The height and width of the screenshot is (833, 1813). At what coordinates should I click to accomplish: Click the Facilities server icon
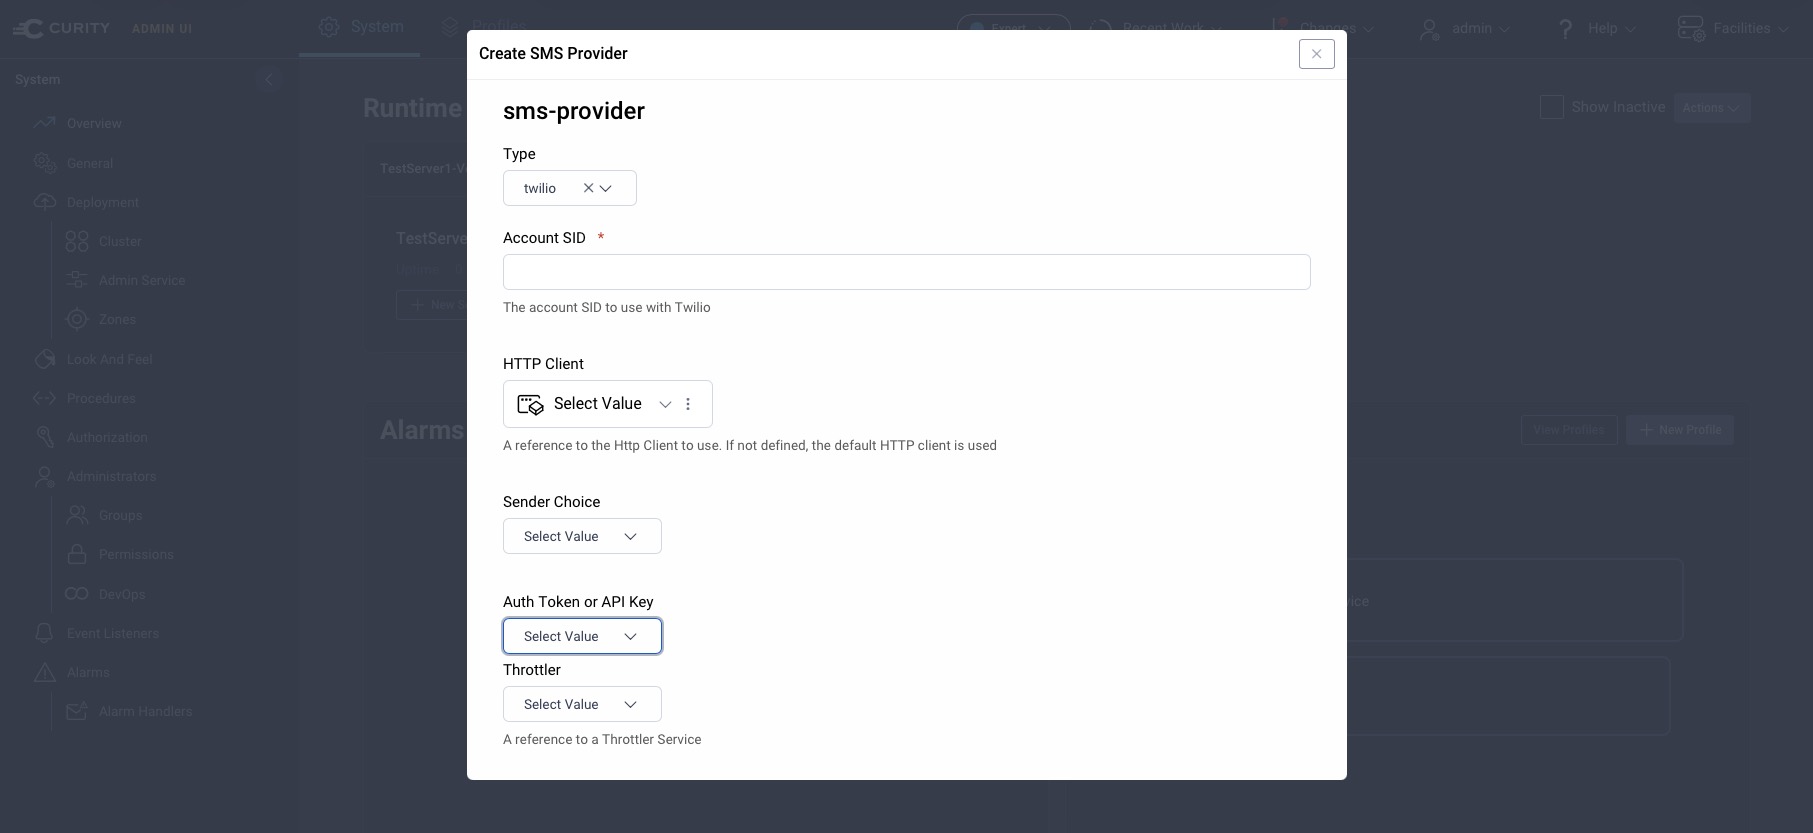point(1691,28)
